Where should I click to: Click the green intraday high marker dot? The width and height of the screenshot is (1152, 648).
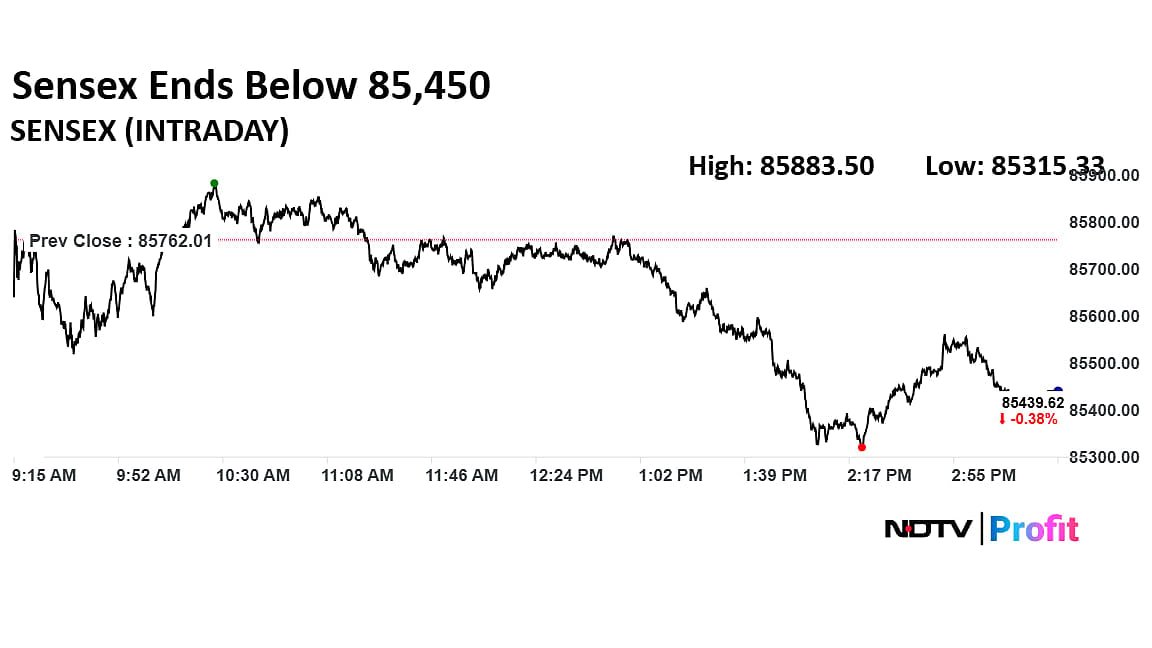214,183
